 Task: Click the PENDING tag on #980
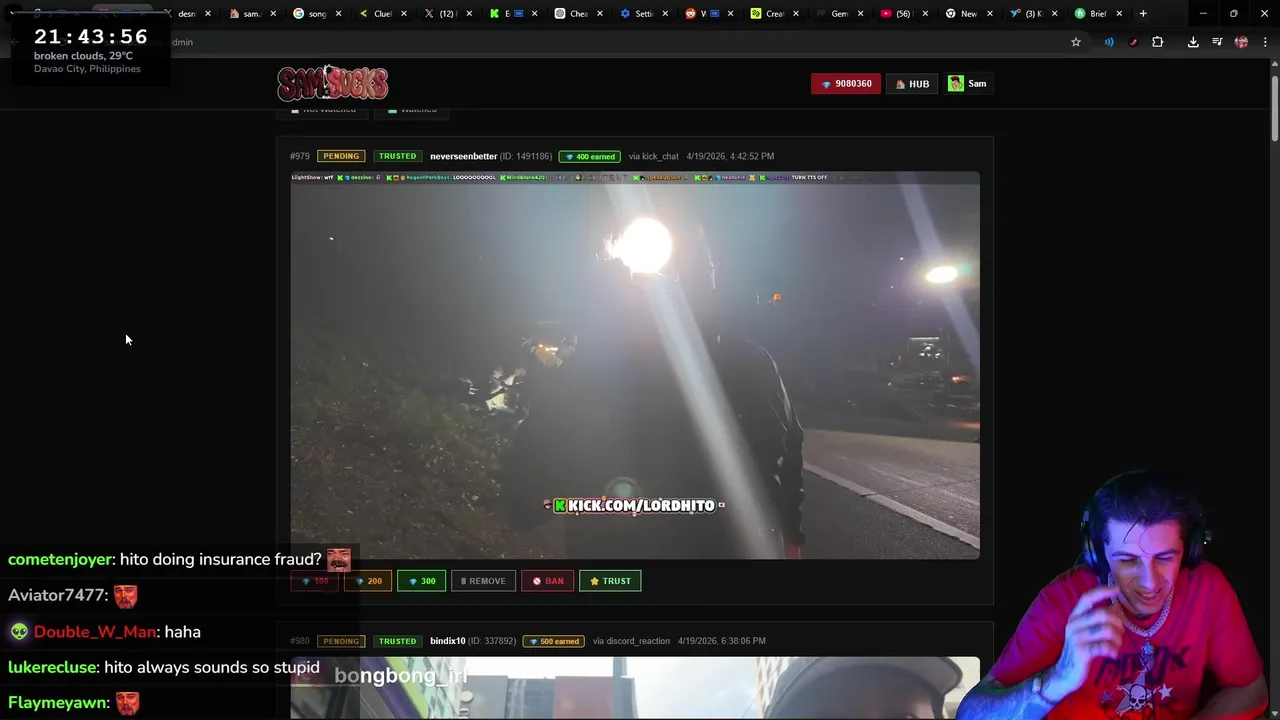341,641
